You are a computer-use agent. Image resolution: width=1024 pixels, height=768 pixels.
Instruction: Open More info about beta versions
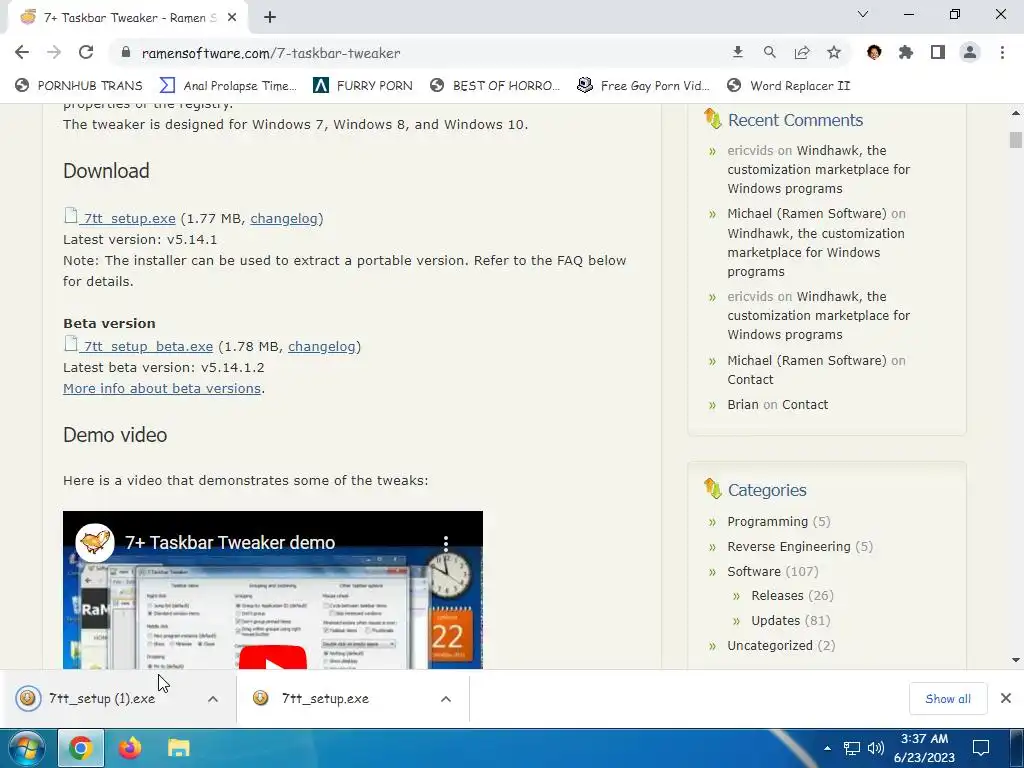(162, 388)
